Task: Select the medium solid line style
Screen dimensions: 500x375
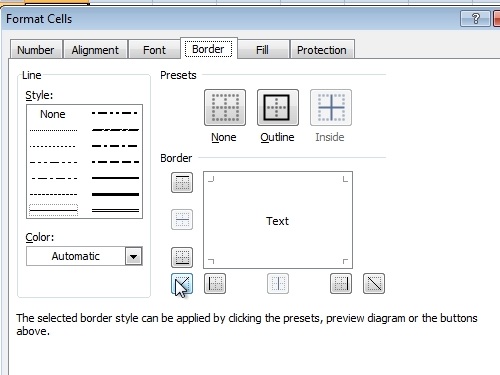Action: pyautogui.click(x=115, y=178)
